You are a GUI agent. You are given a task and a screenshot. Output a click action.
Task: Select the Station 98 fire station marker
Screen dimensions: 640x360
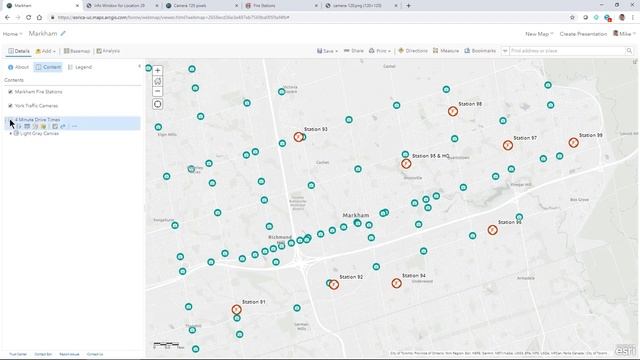coord(453,111)
